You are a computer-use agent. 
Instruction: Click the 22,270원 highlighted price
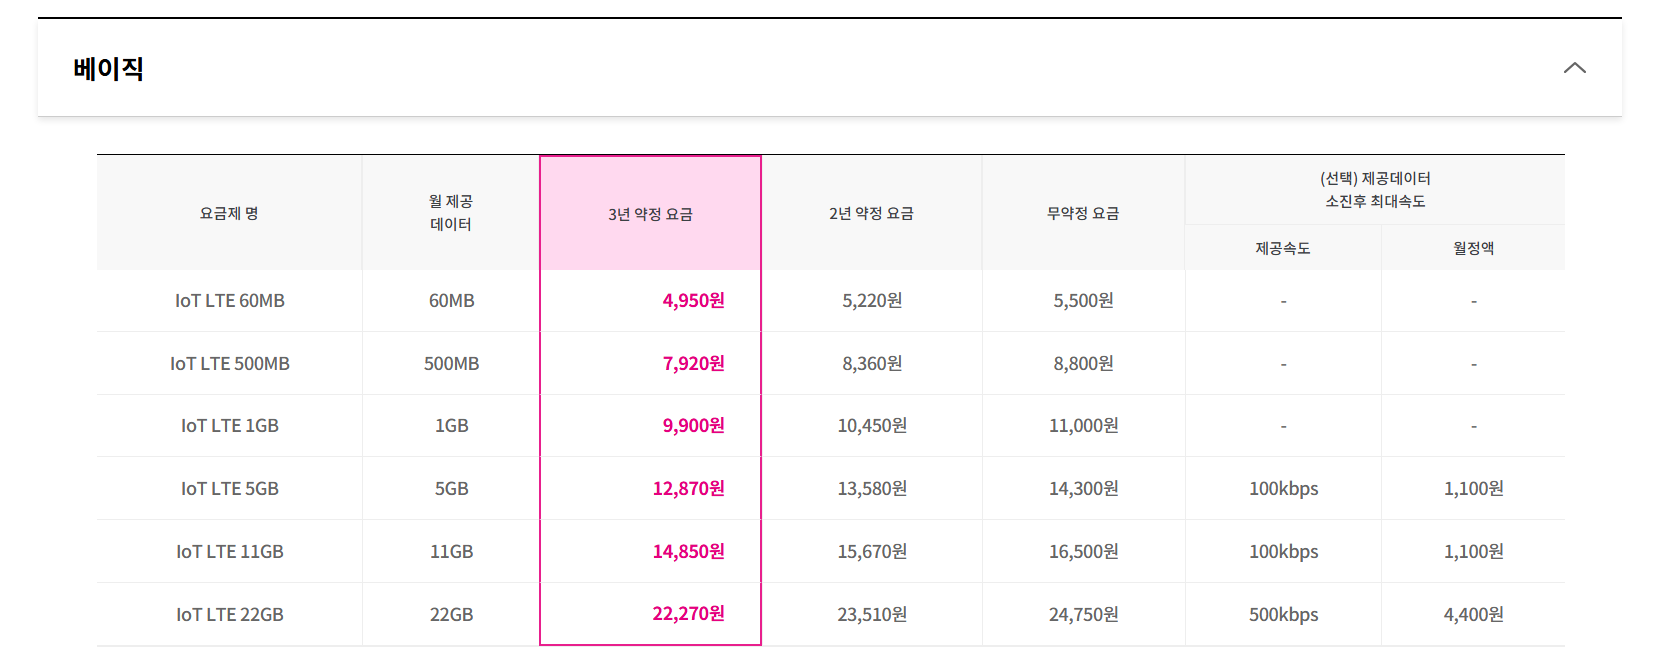coord(688,614)
